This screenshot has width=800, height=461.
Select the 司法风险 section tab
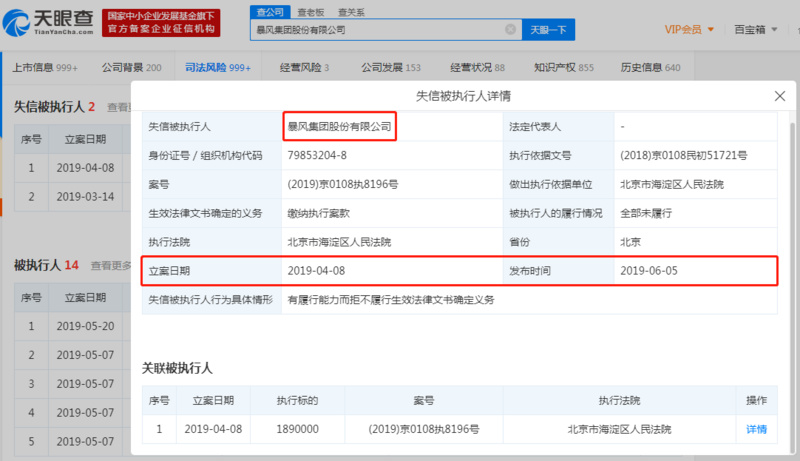[x=218, y=68]
